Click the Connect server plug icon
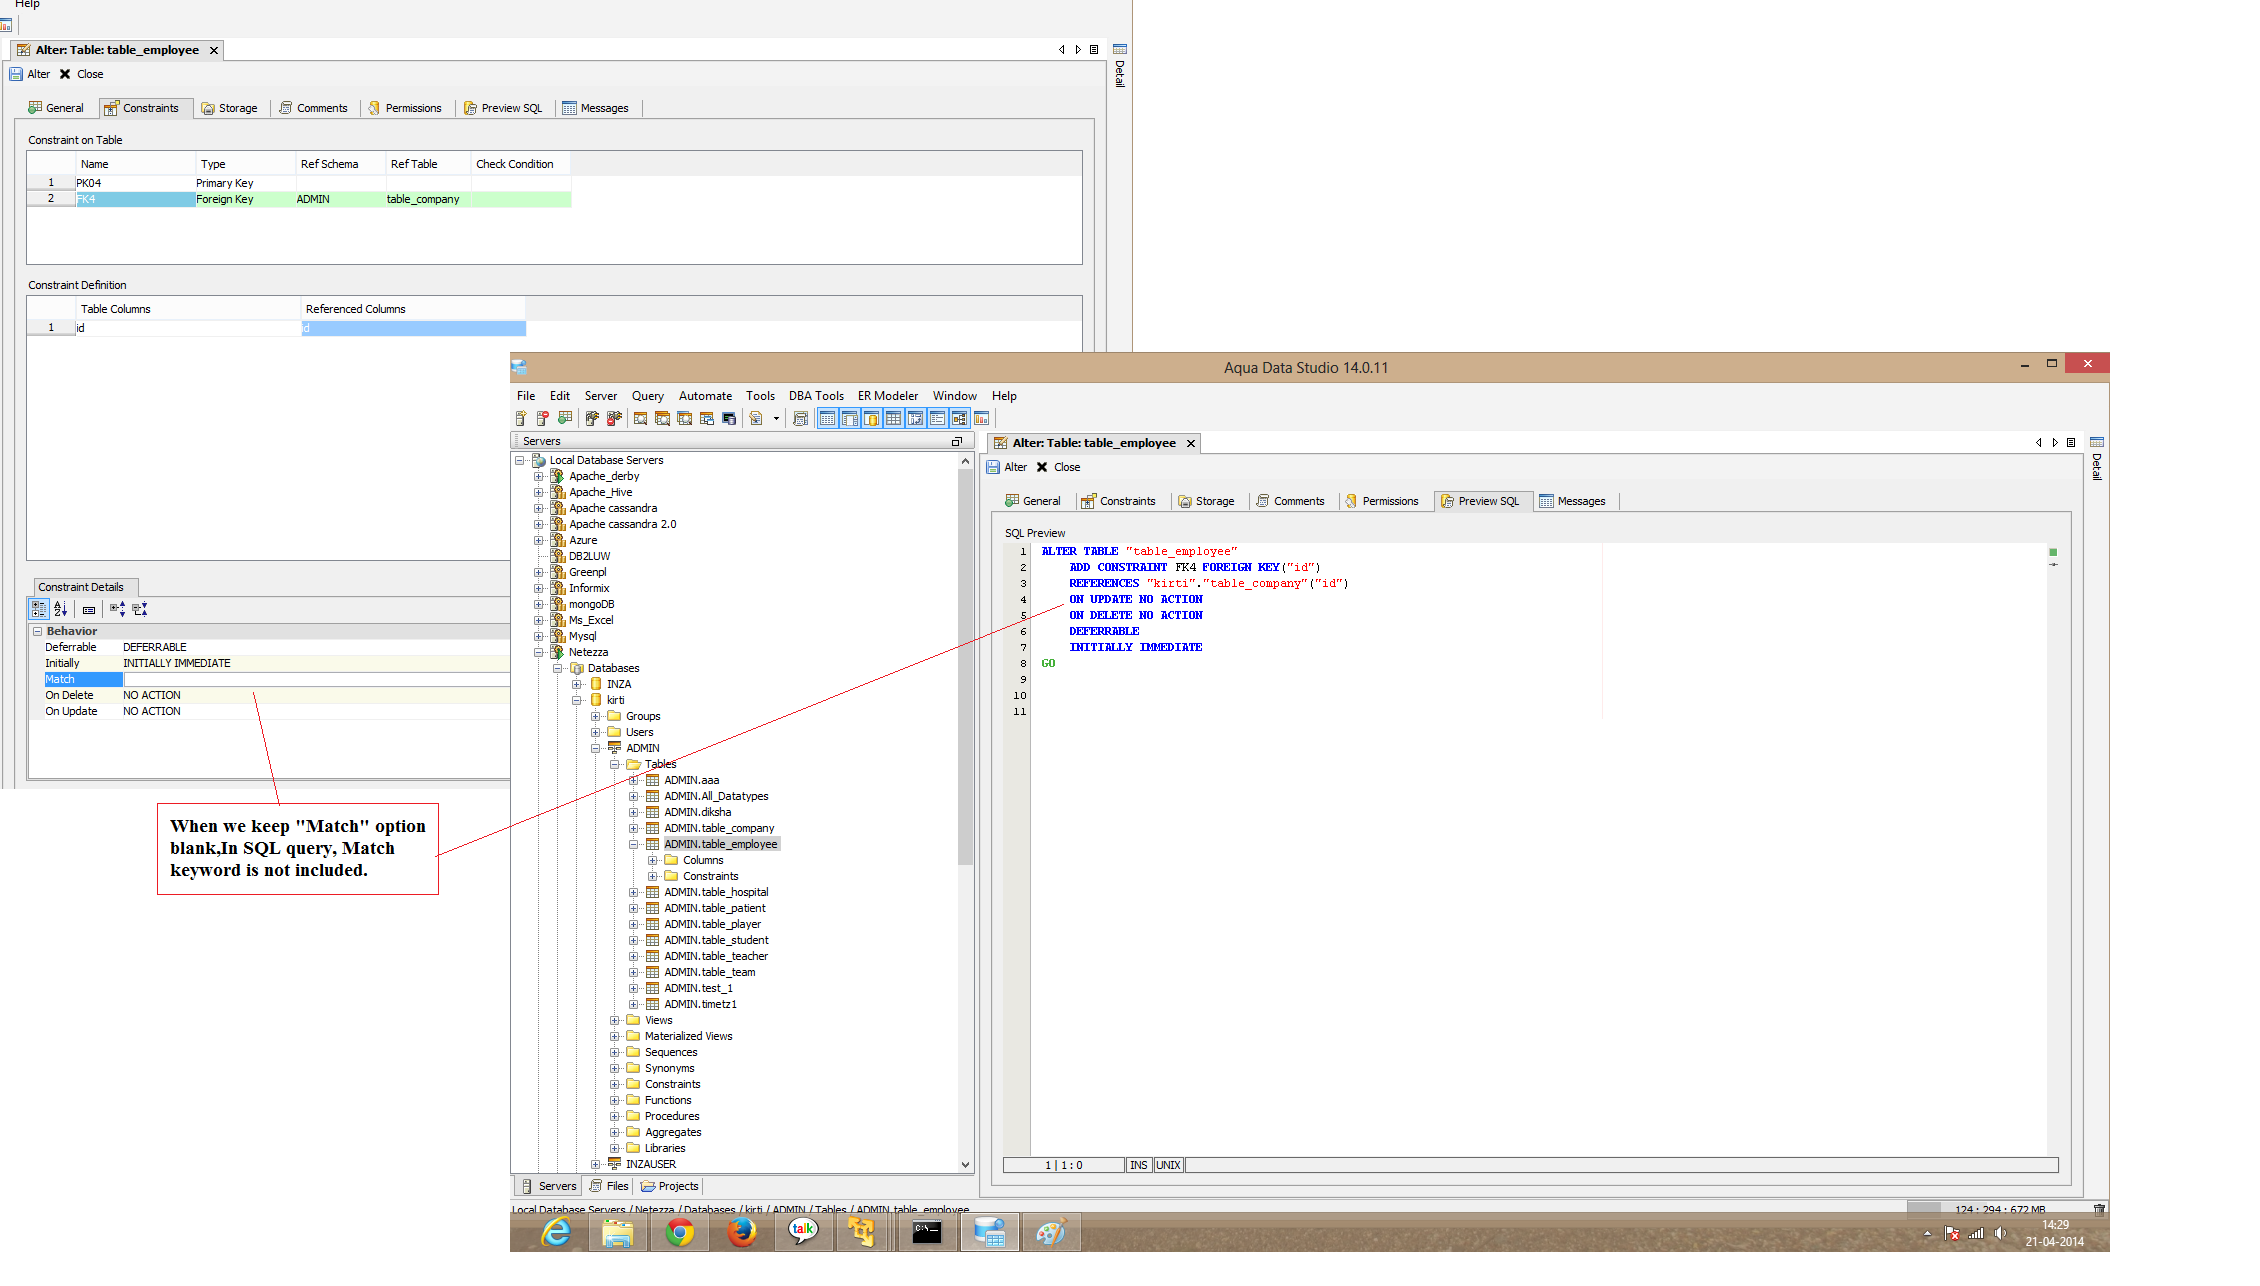Image resolution: width=2260 pixels, height=1286 pixels. click(x=592, y=419)
